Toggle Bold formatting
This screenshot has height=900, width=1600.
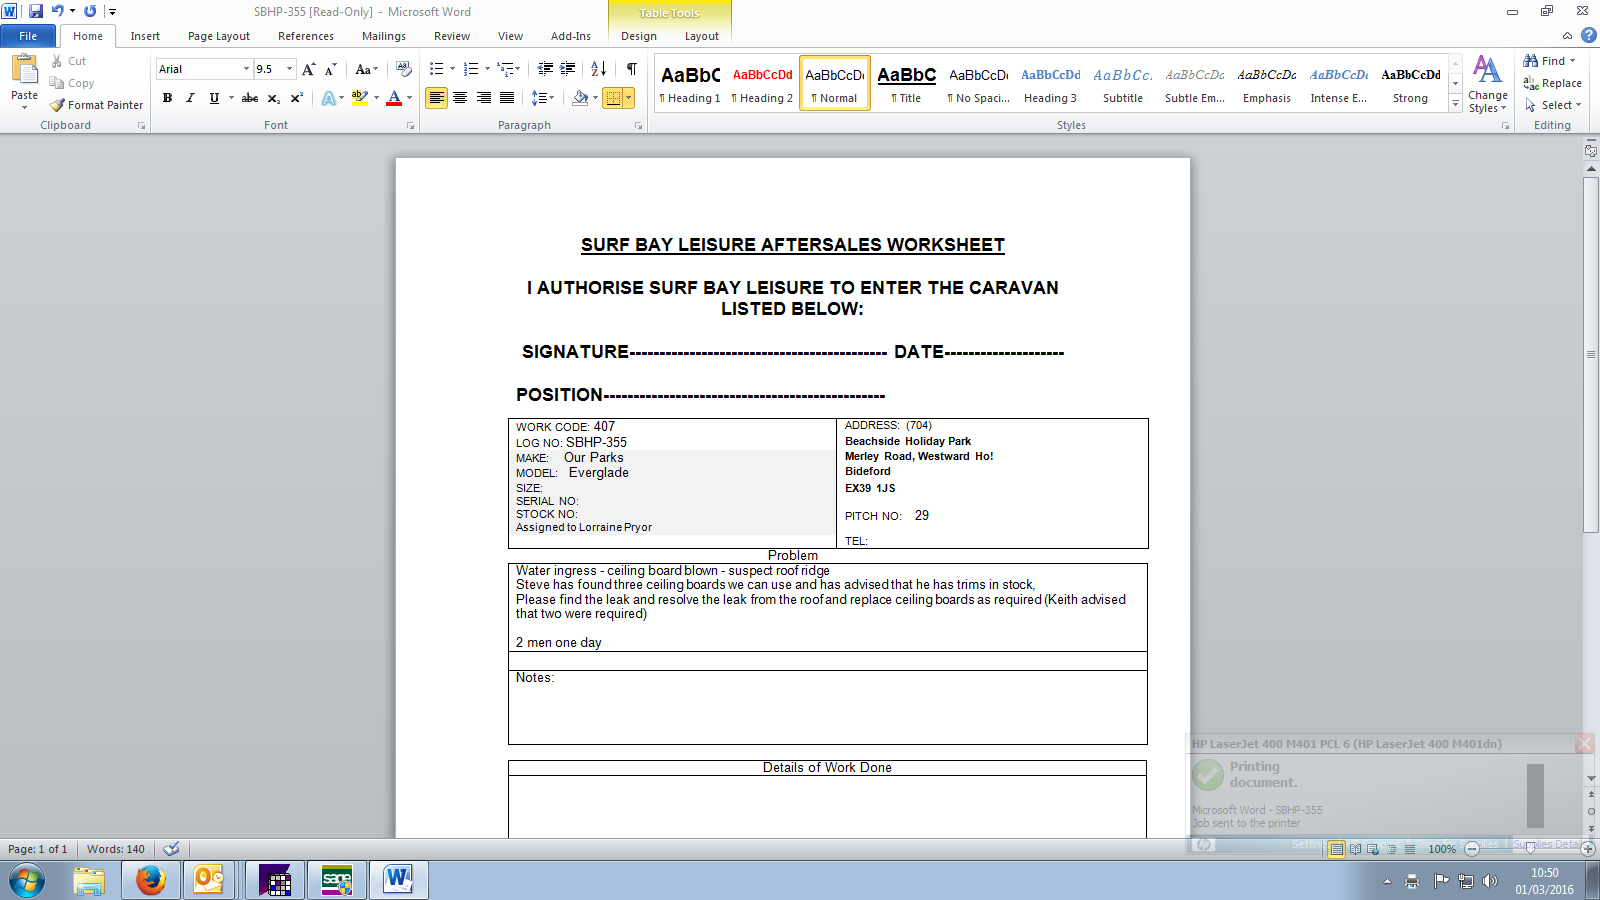click(167, 98)
